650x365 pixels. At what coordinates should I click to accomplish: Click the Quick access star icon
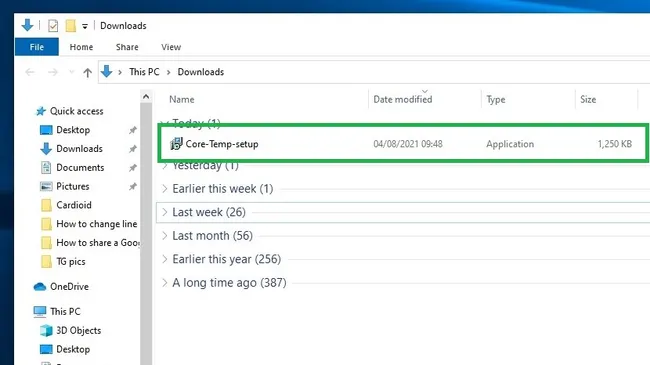click(x=41, y=111)
